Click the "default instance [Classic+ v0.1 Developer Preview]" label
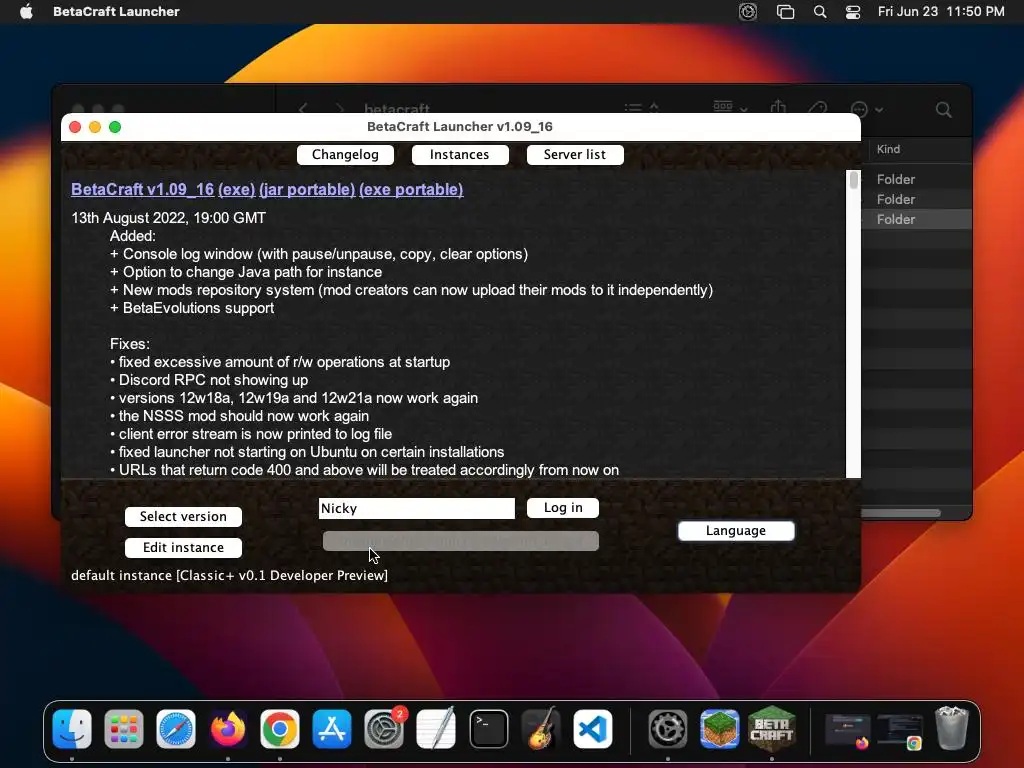Image resolution: width=1024 pixels, height=768 pixels. coord(229,575)
